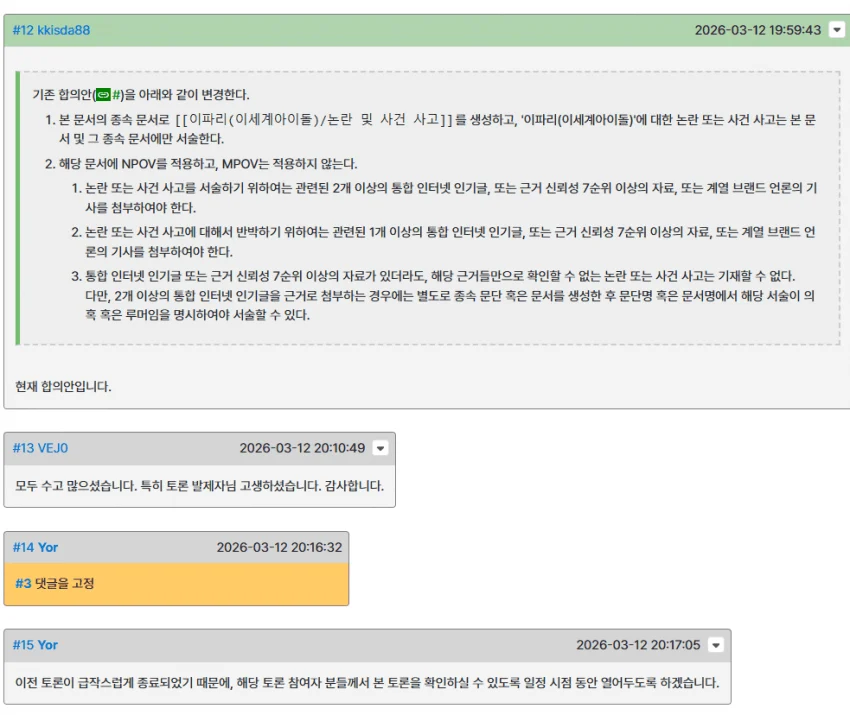
Task: Click comment number #15 anchor
Action: (23, 645)
